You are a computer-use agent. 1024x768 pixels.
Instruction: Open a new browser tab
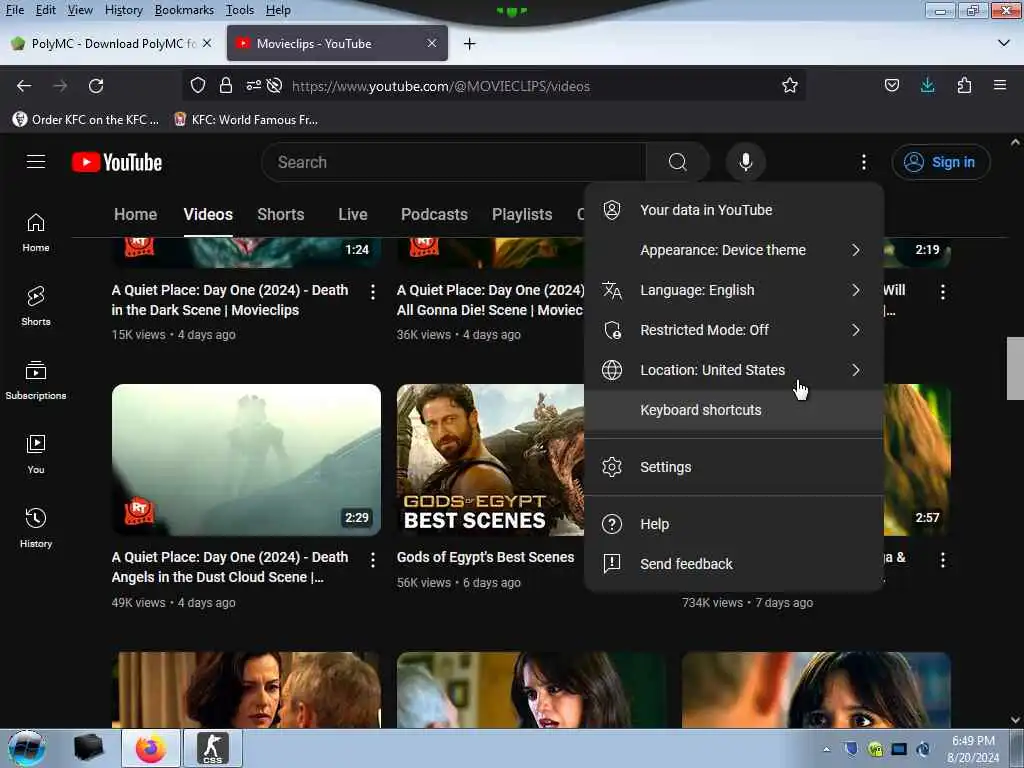tap(470, 44)
